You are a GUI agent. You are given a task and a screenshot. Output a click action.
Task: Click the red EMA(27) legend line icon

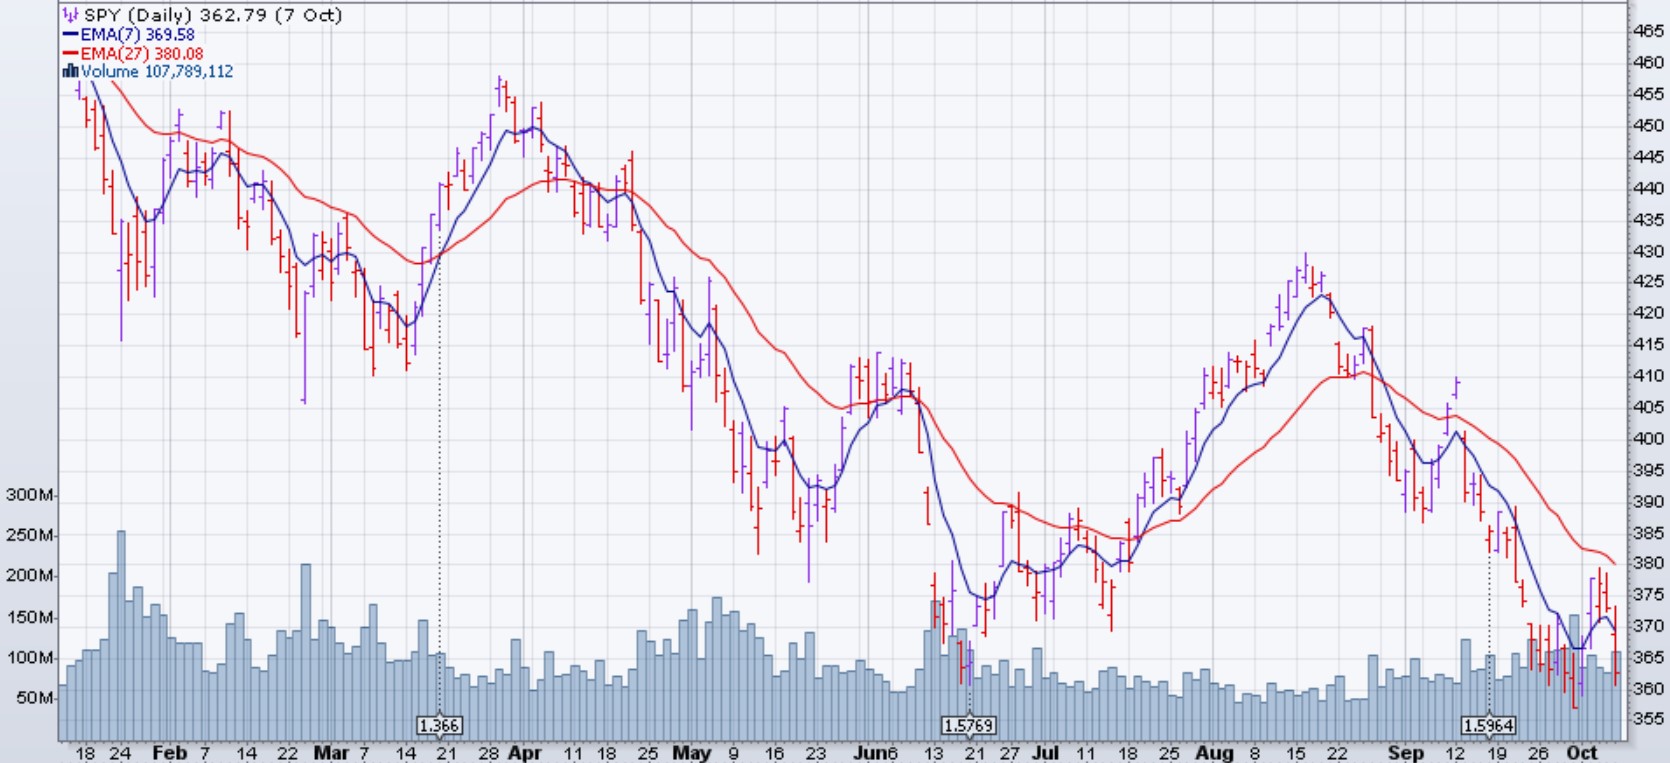point(70,53)
